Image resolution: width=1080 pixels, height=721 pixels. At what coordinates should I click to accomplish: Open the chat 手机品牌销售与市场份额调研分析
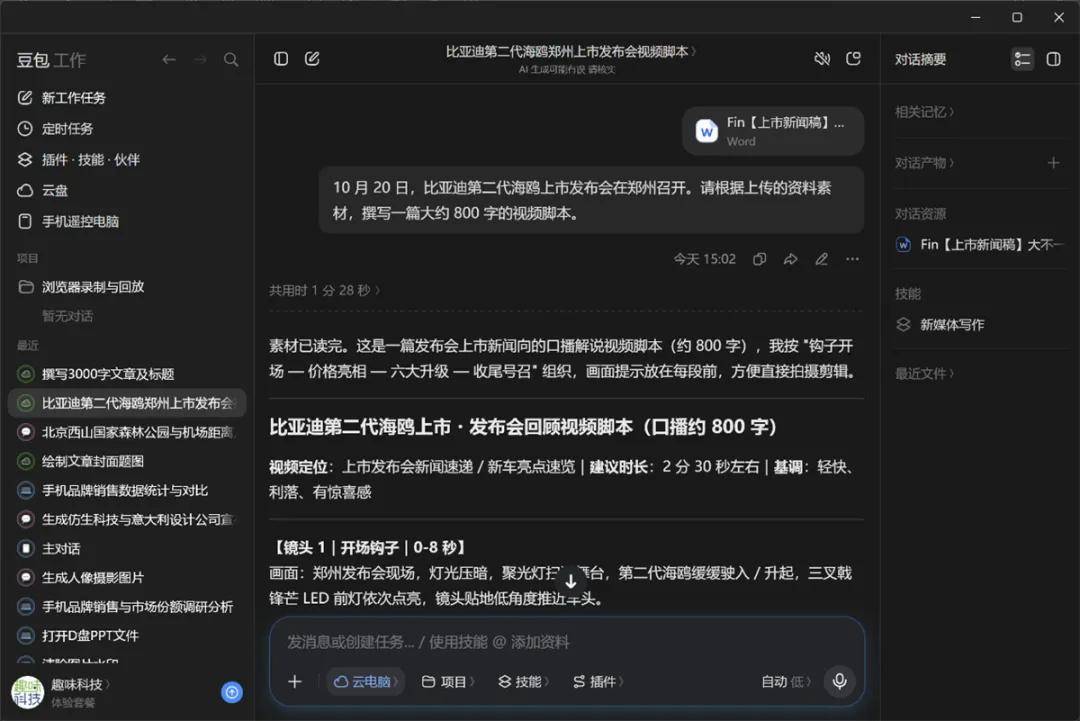[127, 607]
